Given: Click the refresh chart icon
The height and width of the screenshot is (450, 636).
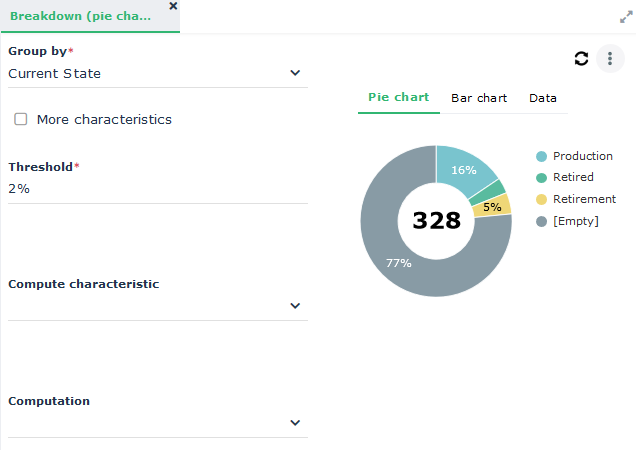Looking at the screenshot, I should click(581, 58).
